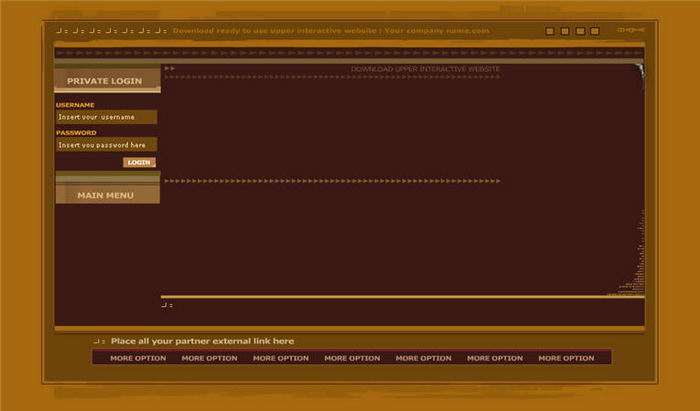Click the first square icon in the top-right header
Image resolution: width=700 pixels, height=411 pixels.
pos(550,31)
